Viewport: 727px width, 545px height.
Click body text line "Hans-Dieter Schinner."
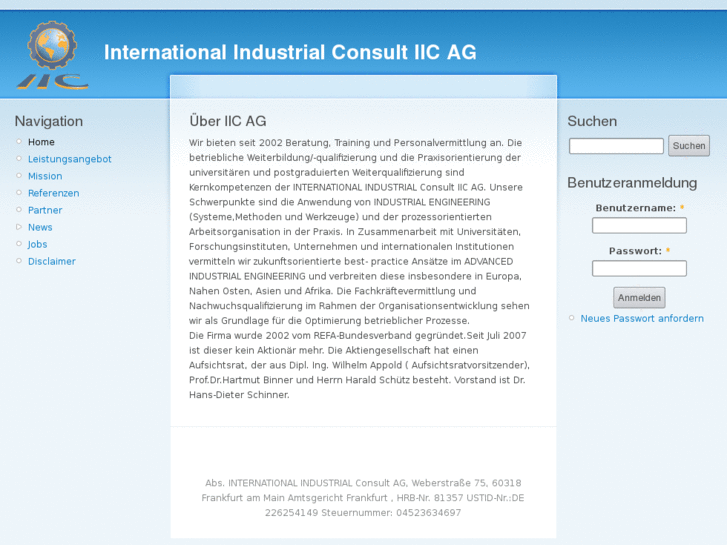[239, 395]
